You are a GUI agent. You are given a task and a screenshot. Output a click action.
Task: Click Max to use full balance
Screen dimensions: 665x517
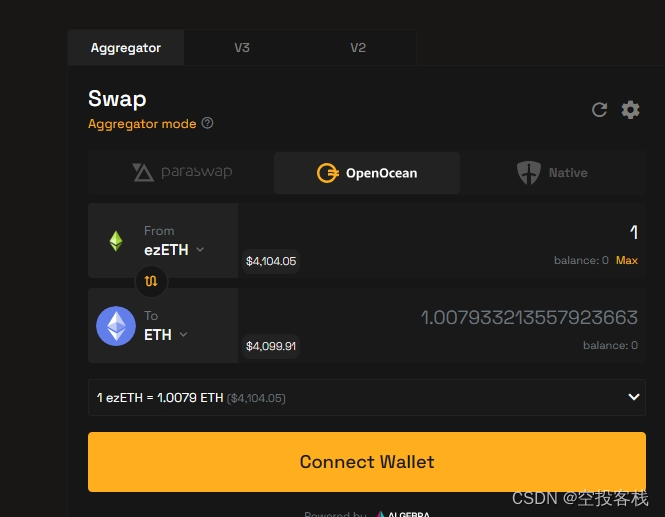[x=626, y=260]
